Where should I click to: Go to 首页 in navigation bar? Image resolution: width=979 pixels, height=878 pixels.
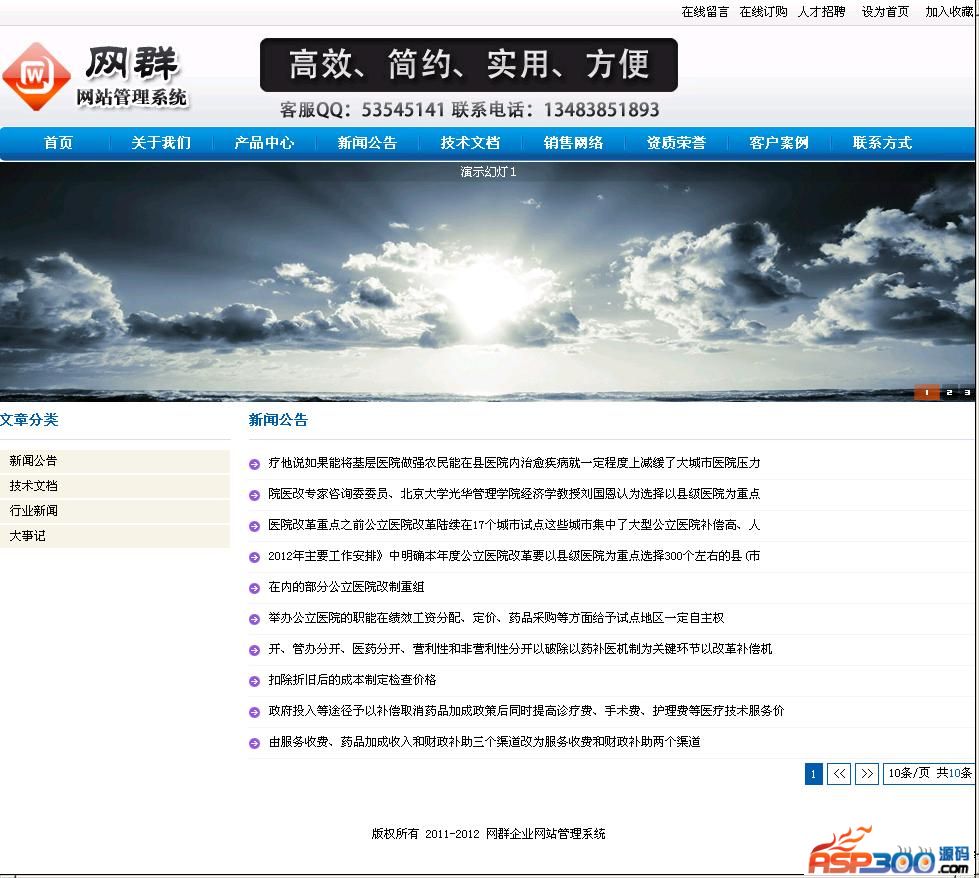pyautogui.click(x=58, y=142)
